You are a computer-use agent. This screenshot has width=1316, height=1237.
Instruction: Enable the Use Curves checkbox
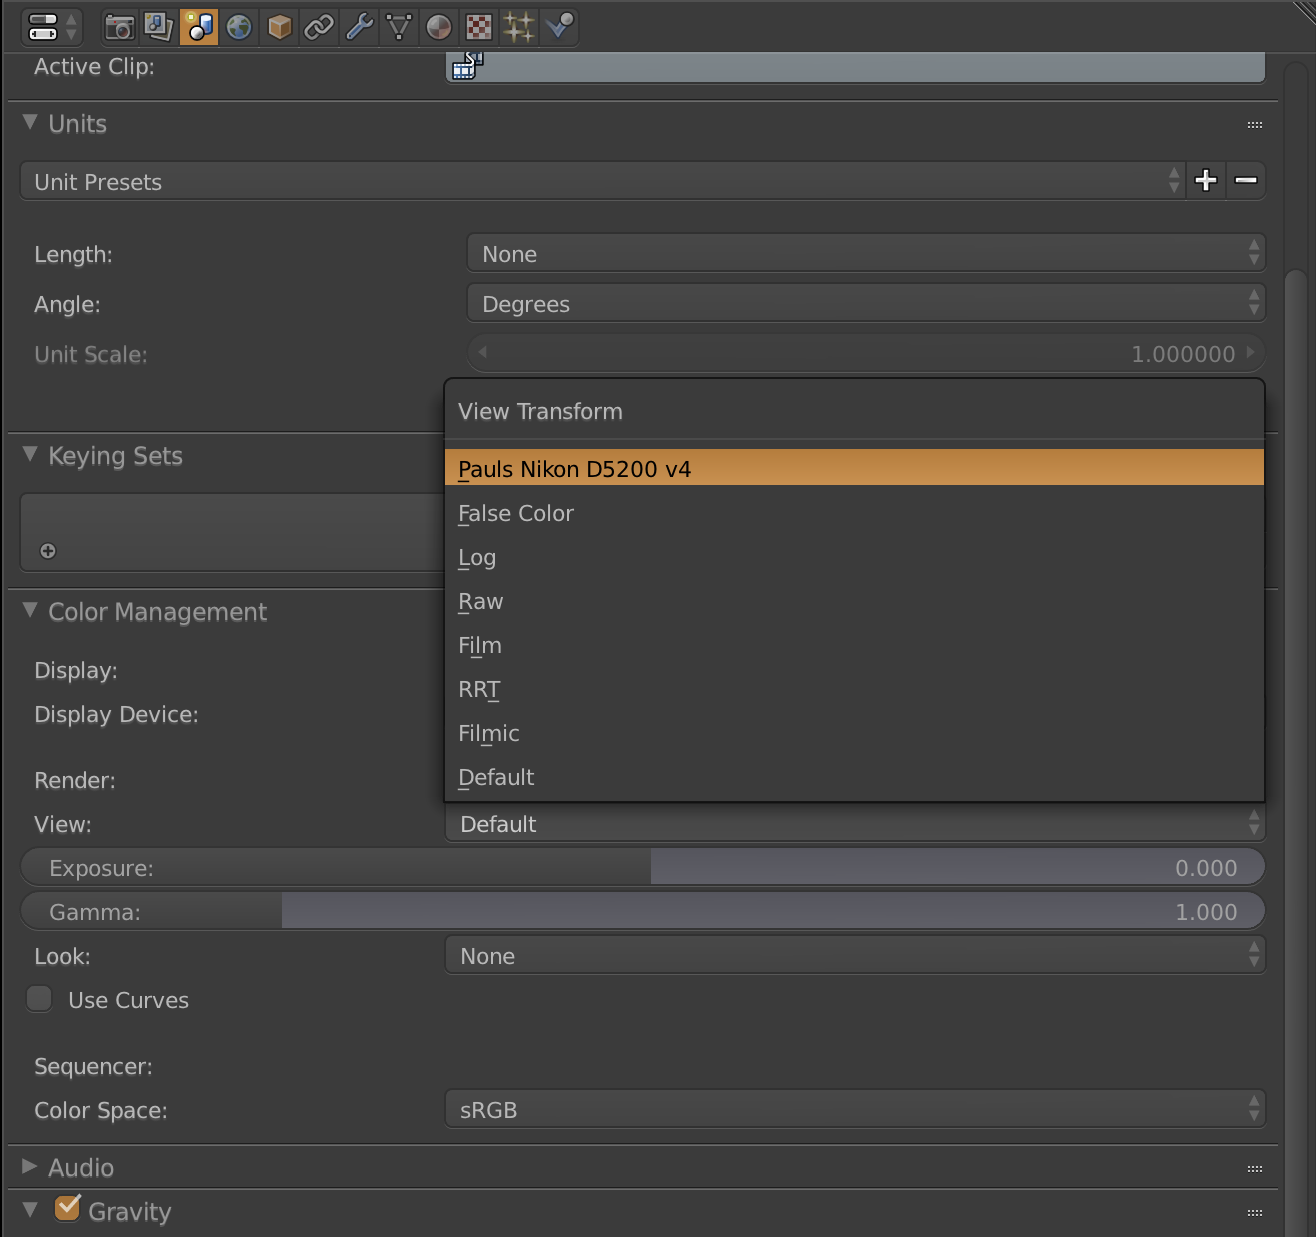tap(39, 999)
